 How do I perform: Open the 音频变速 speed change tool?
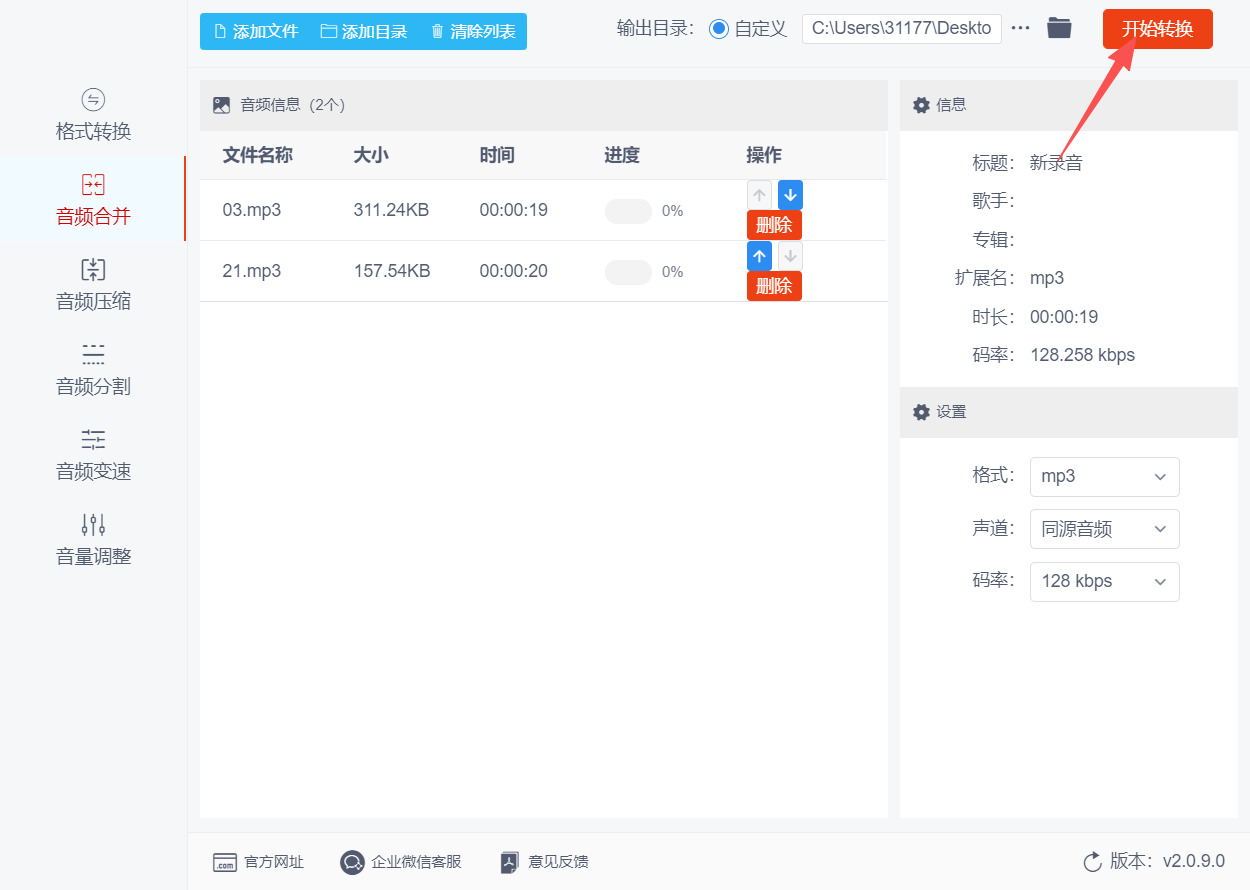93,455
